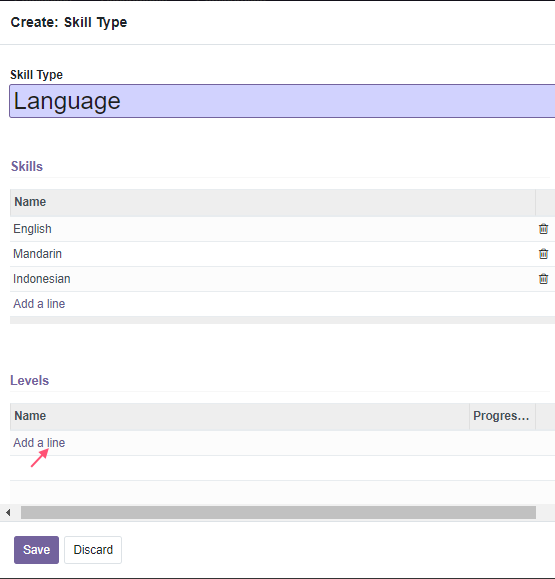Delete the English skill row
The height and width of the screenshot is (579, 555).
tap(543, 229)
